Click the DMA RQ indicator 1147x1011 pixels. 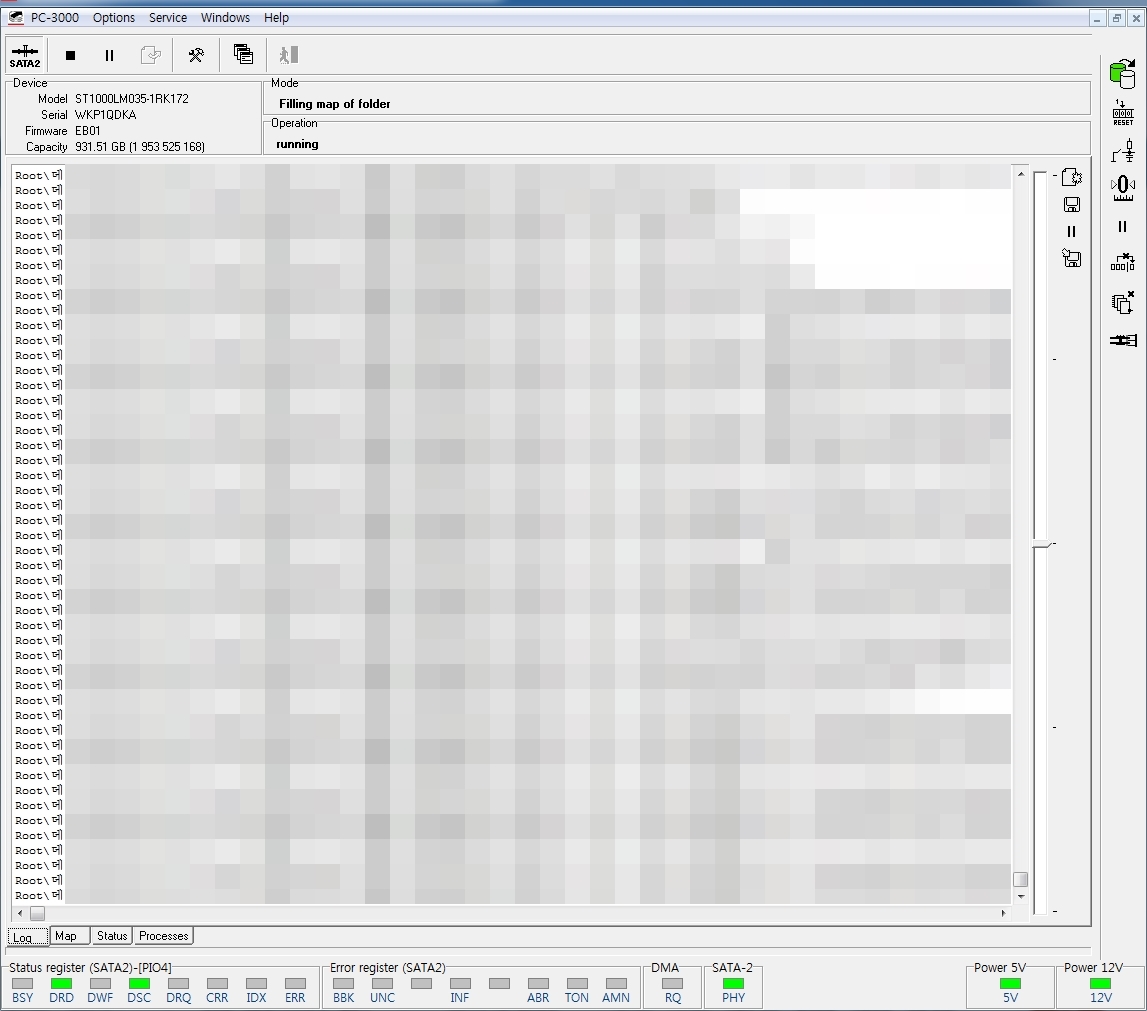(x=672, y=984)
